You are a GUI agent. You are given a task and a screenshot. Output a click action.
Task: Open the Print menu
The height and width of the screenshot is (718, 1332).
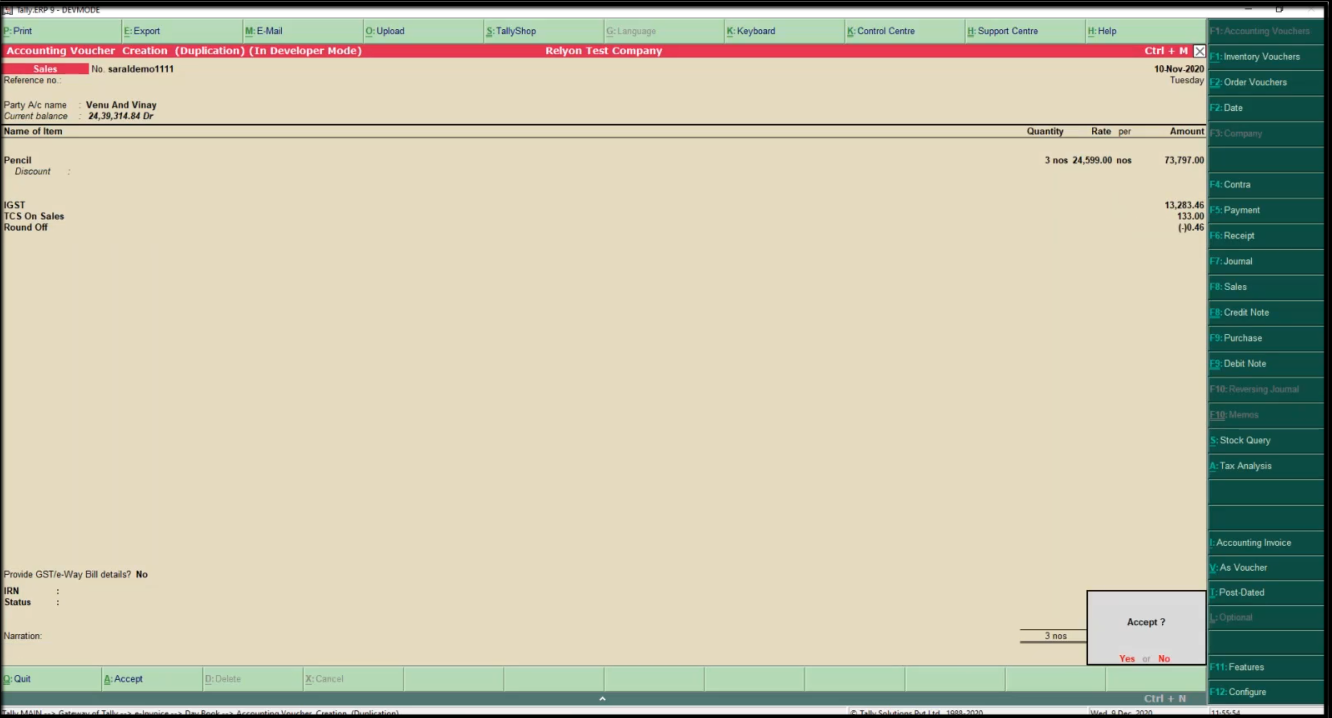(60, 31)
